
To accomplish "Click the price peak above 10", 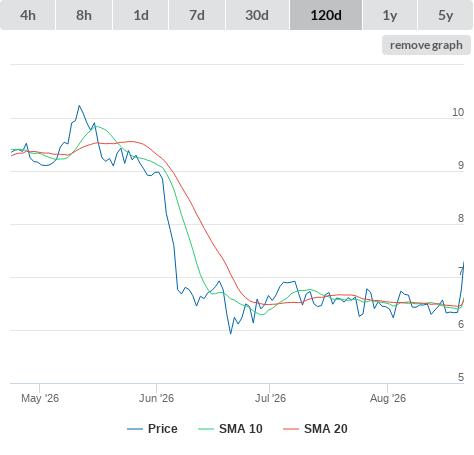I will [79, 106].
